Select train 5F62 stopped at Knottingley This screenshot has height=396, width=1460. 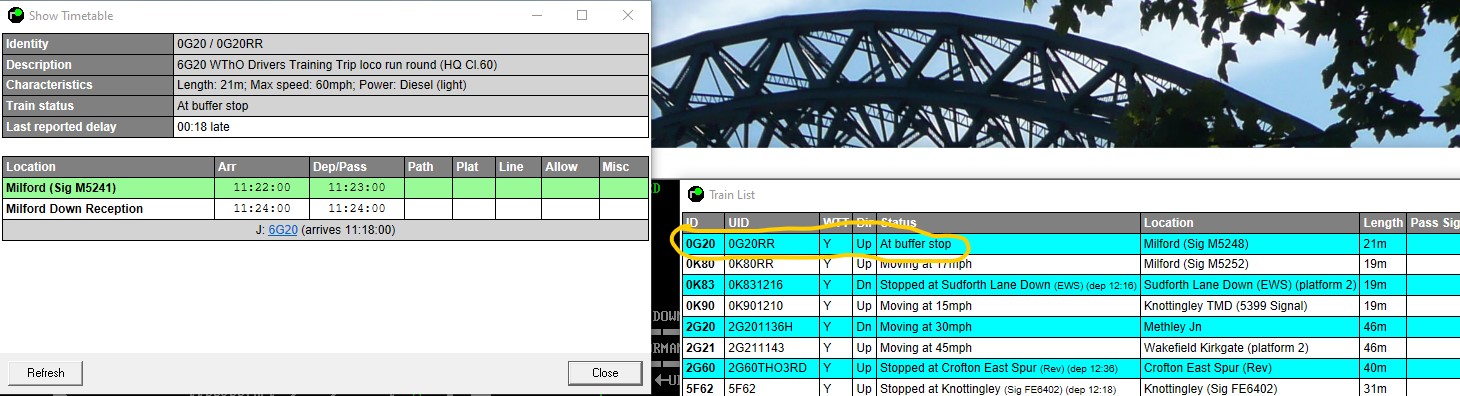pyautogui.click(x=1071, y=388)
